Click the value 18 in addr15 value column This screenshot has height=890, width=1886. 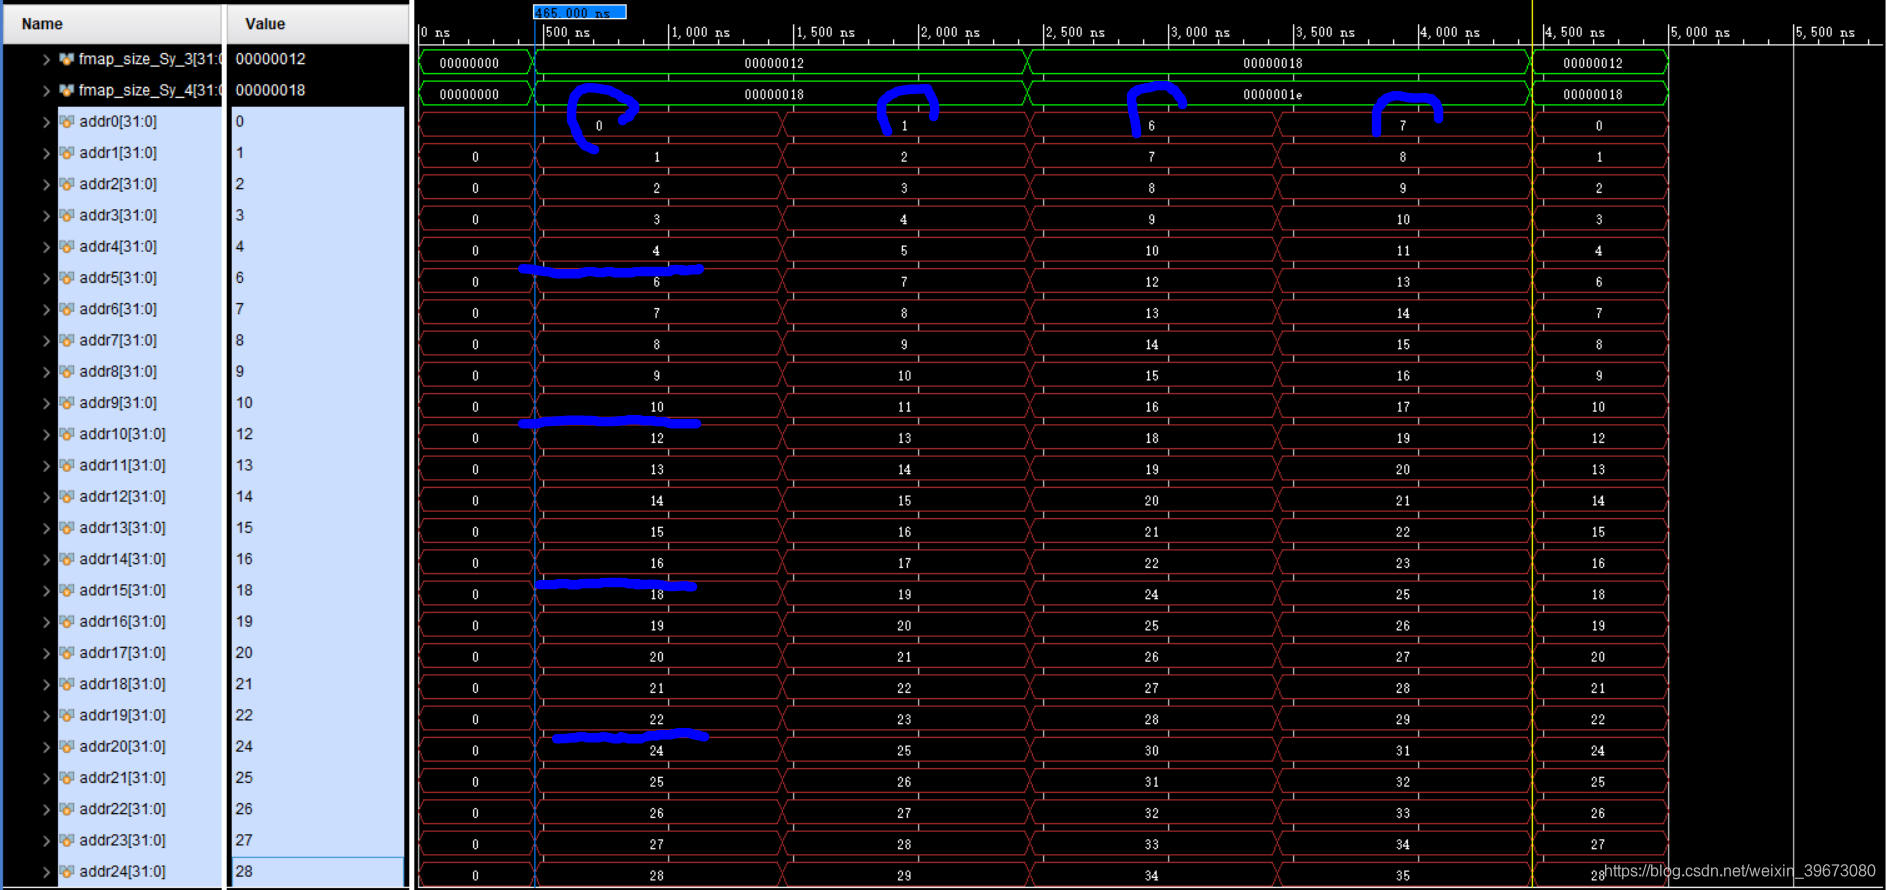(x=245, y=591)
